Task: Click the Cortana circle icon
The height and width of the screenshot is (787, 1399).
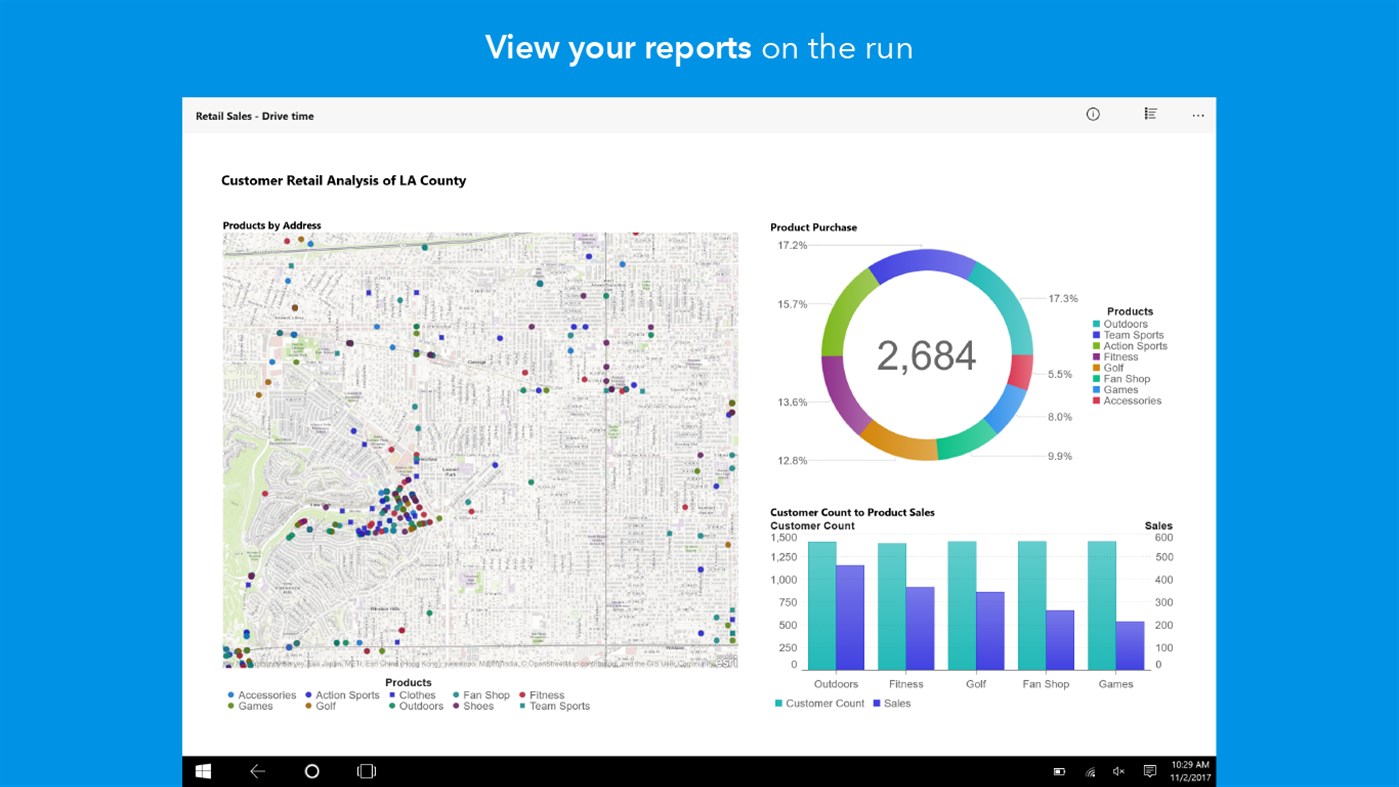Action: tap(311, 770)
